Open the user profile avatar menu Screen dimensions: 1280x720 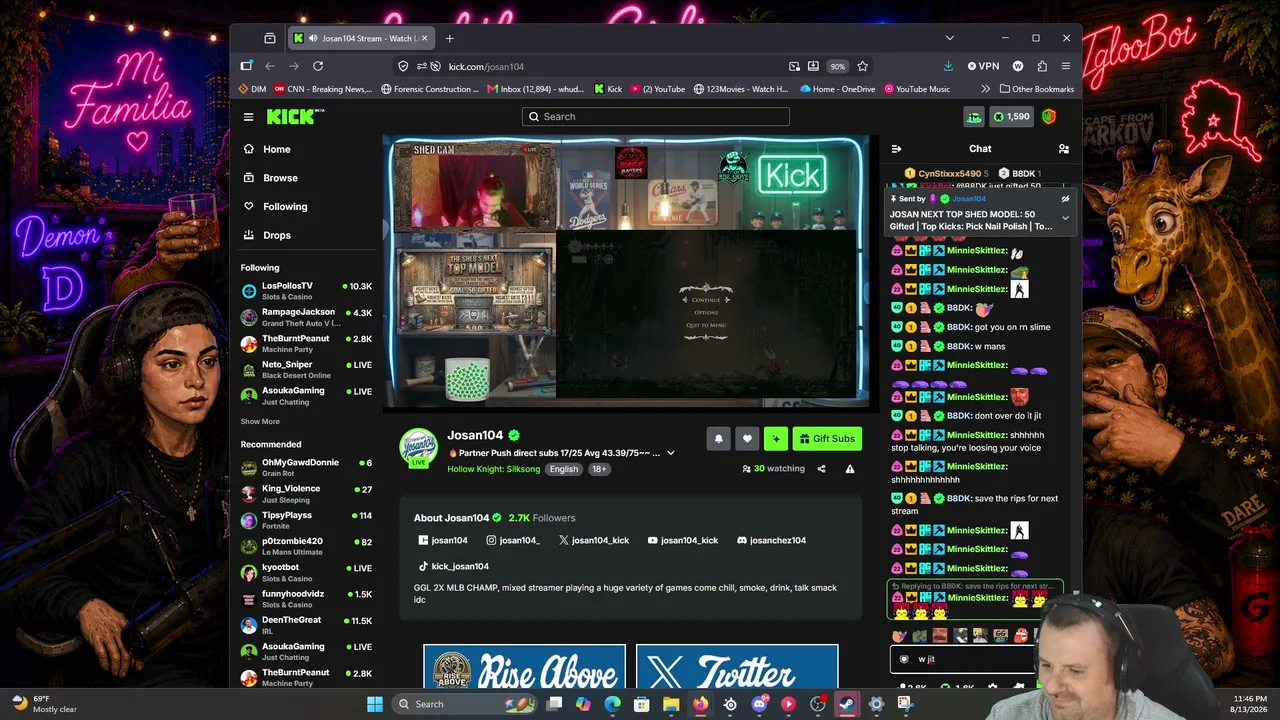pyautogui.click(x=1049, y=117)
